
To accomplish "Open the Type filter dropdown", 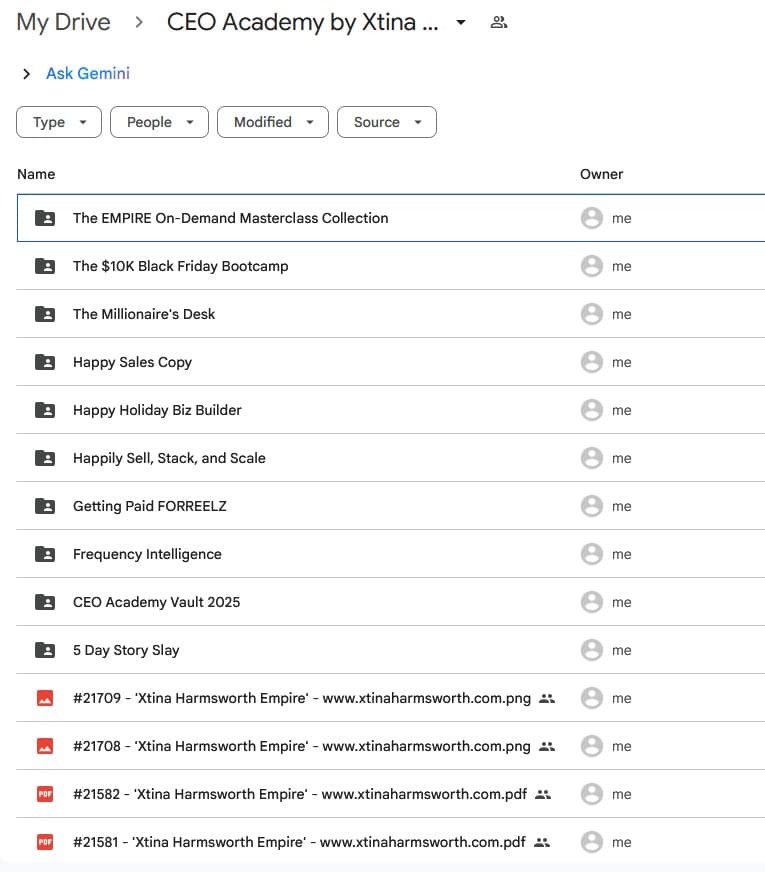I will pyautogui.click(x=59, y=122).
